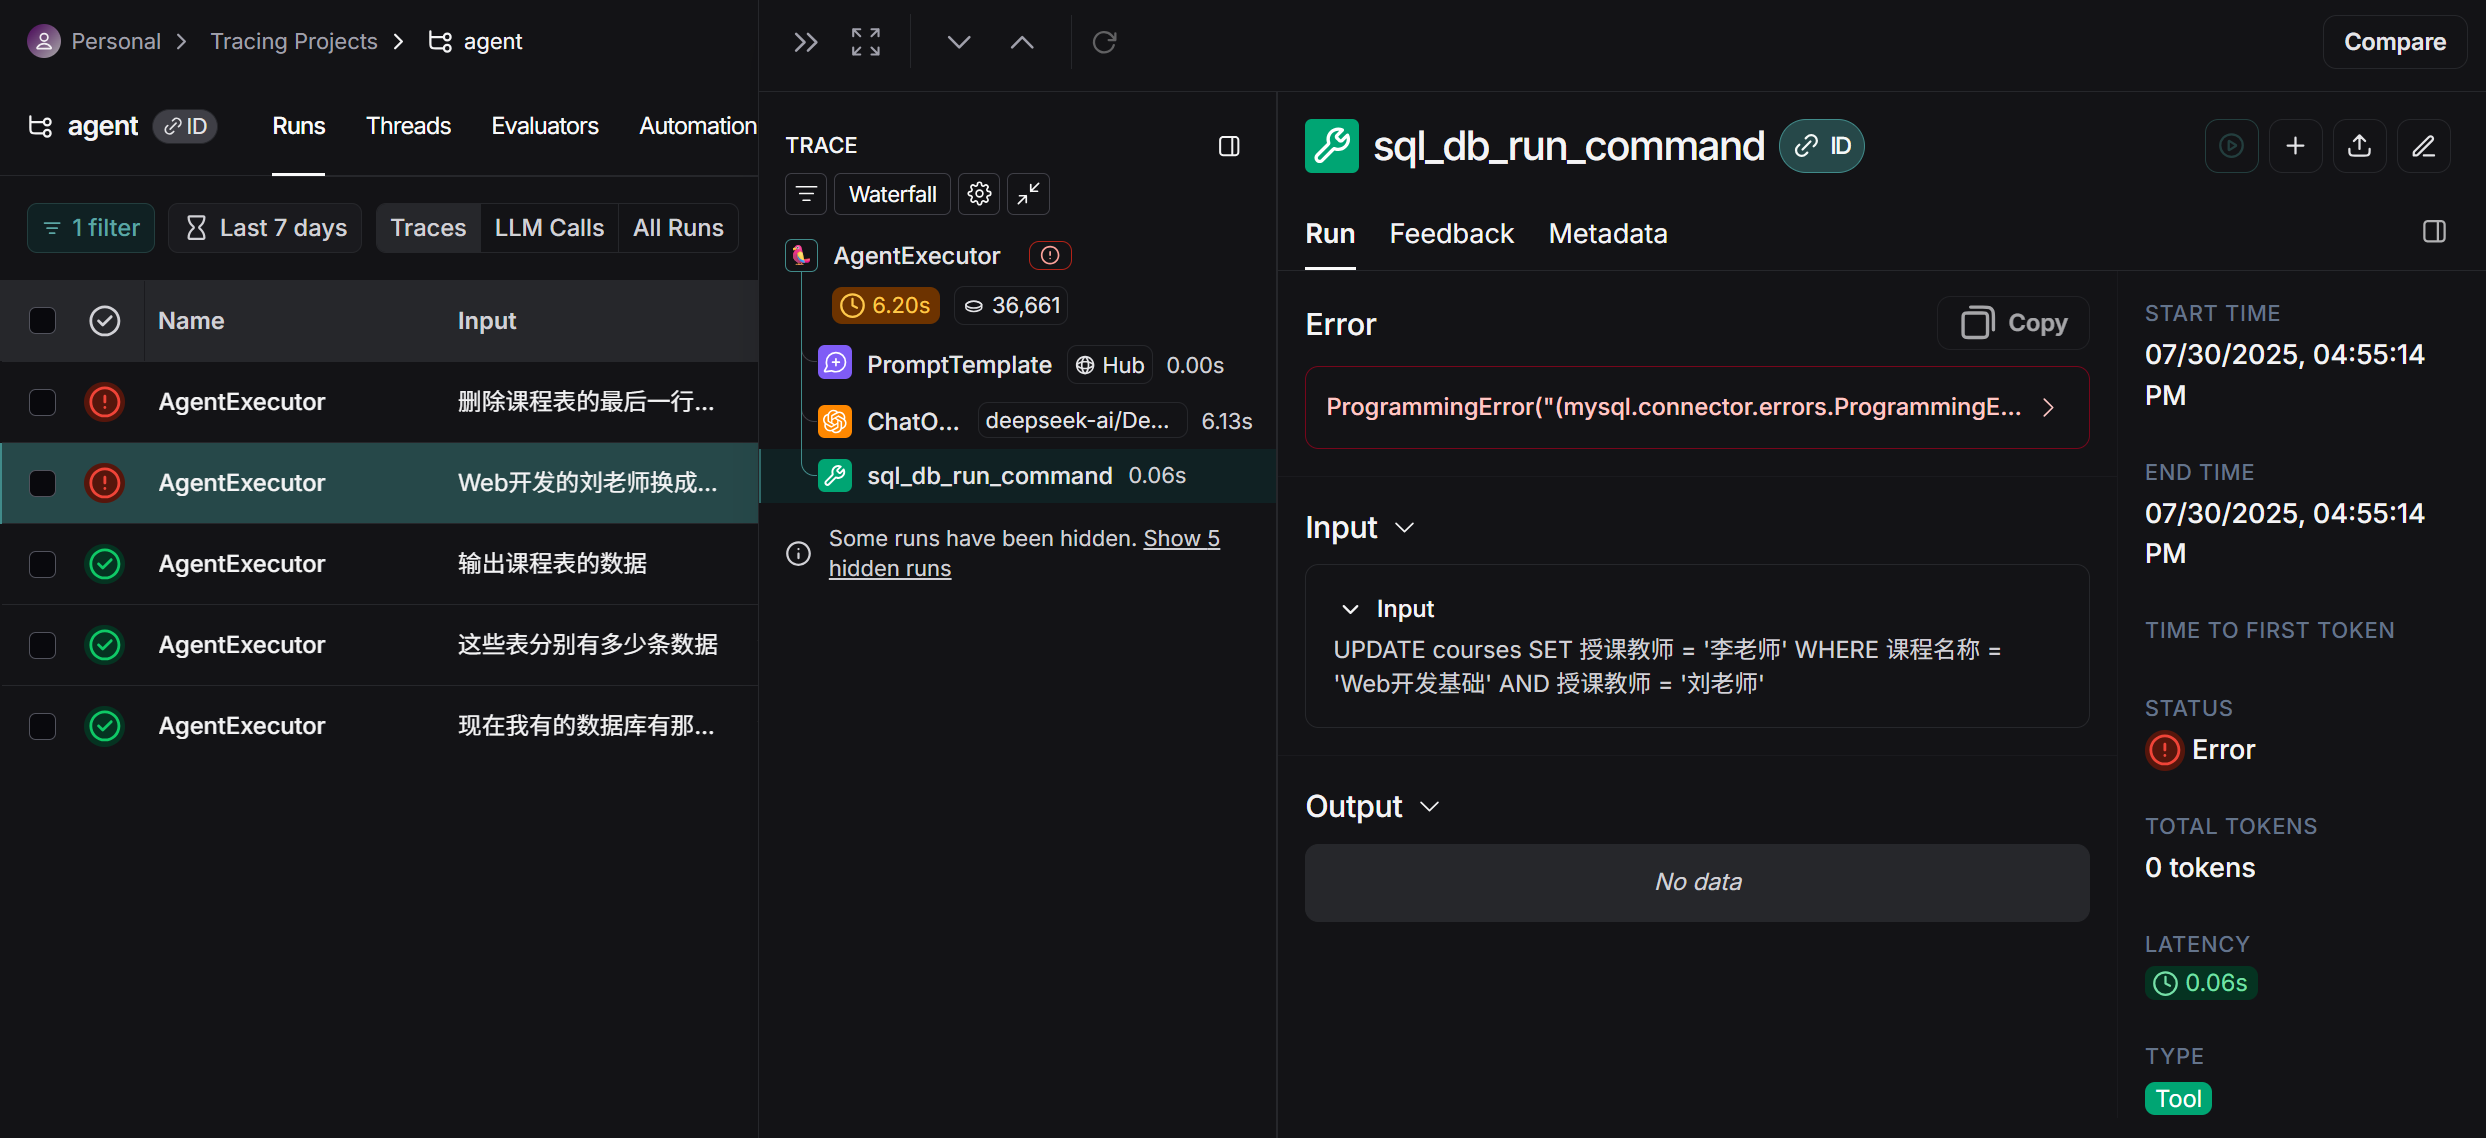The width and height of the screenshot is (2486, 1138).
Task: Open trace settings gear icon
Action: pos(979,194)
